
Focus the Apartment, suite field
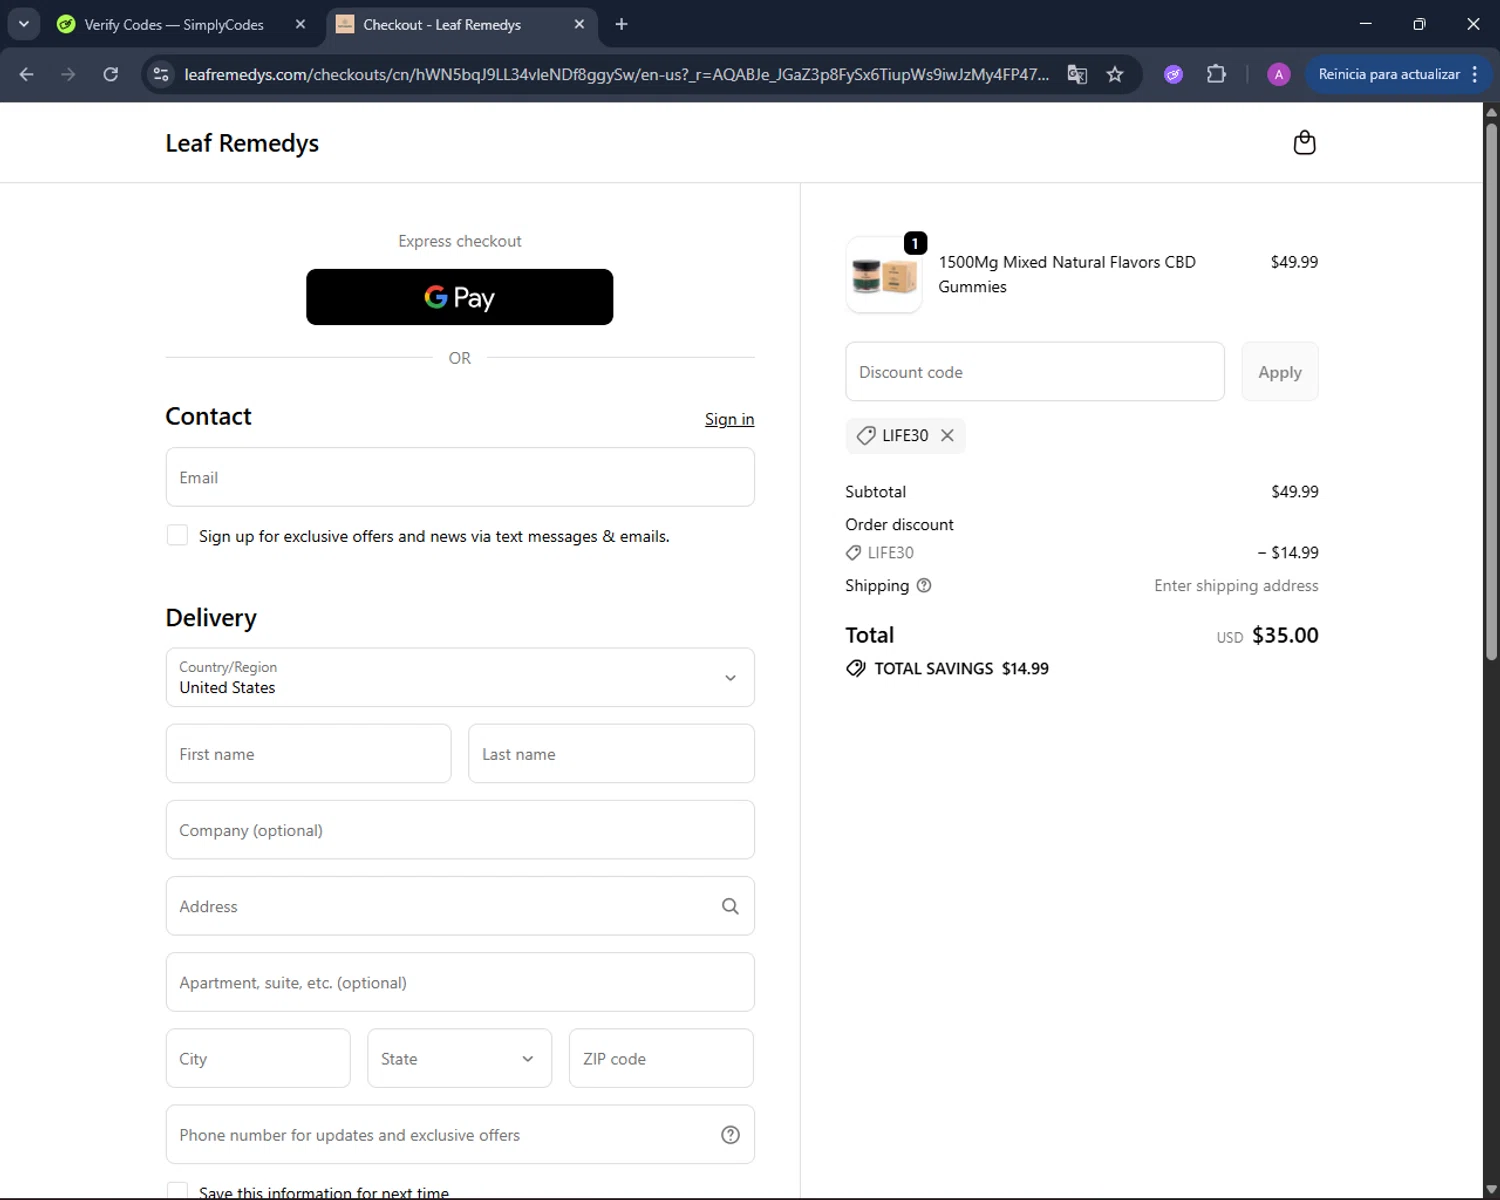click(x=460, y=982)
